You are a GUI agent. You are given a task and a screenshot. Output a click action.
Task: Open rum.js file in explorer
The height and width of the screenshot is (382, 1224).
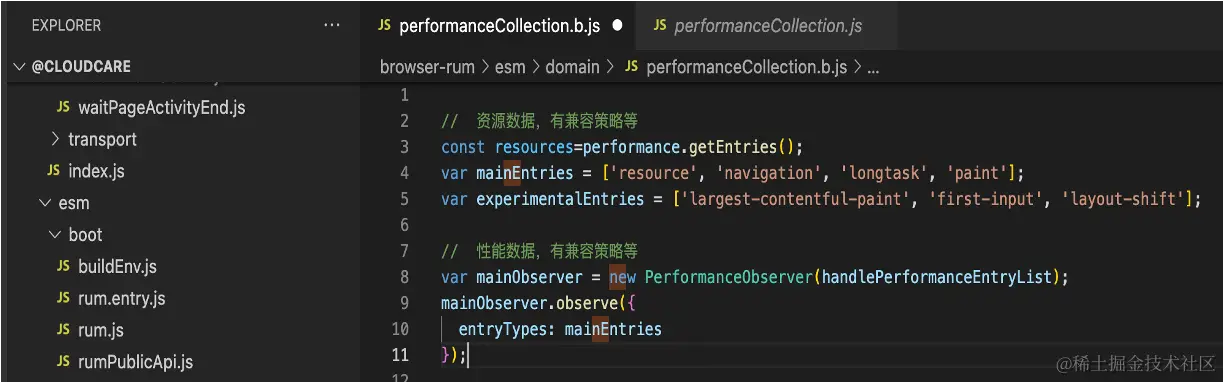[101, 330]
